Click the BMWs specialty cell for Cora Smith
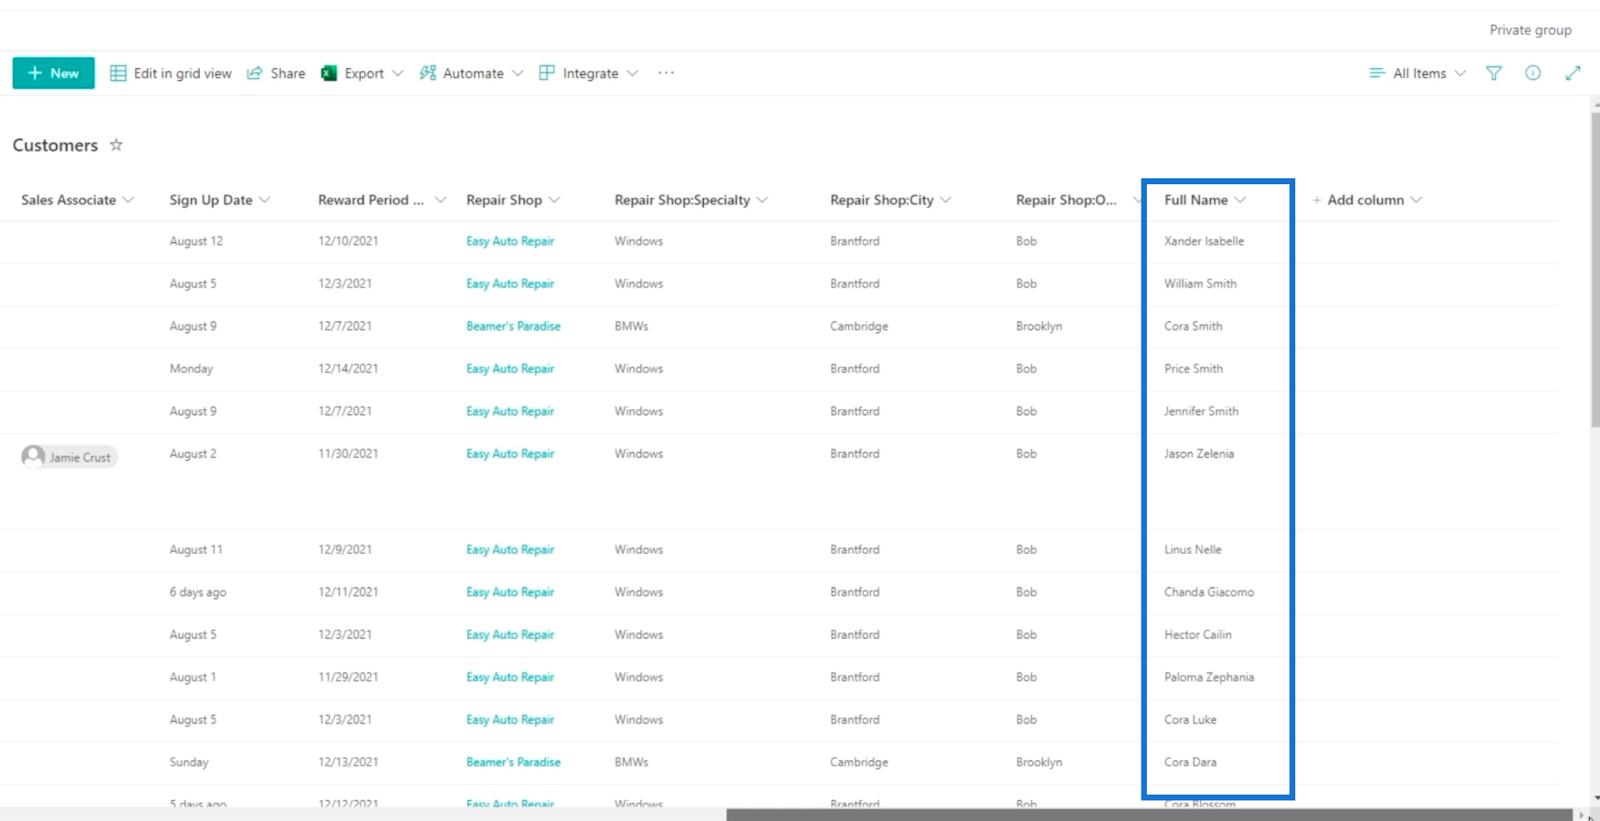The height and width of the screenshot is (821, 1600). coord(631,326)
